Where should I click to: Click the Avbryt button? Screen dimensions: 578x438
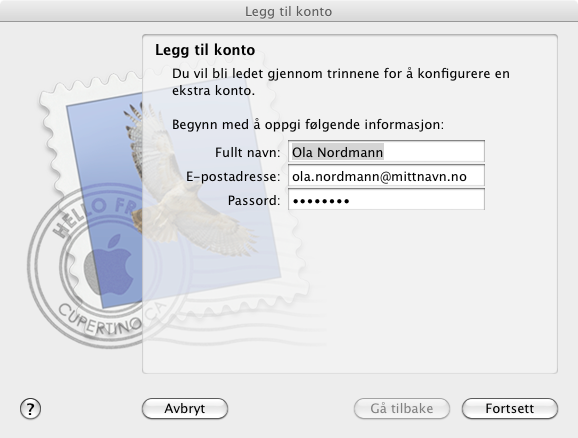pyautogui.click(x=185, y=409)
